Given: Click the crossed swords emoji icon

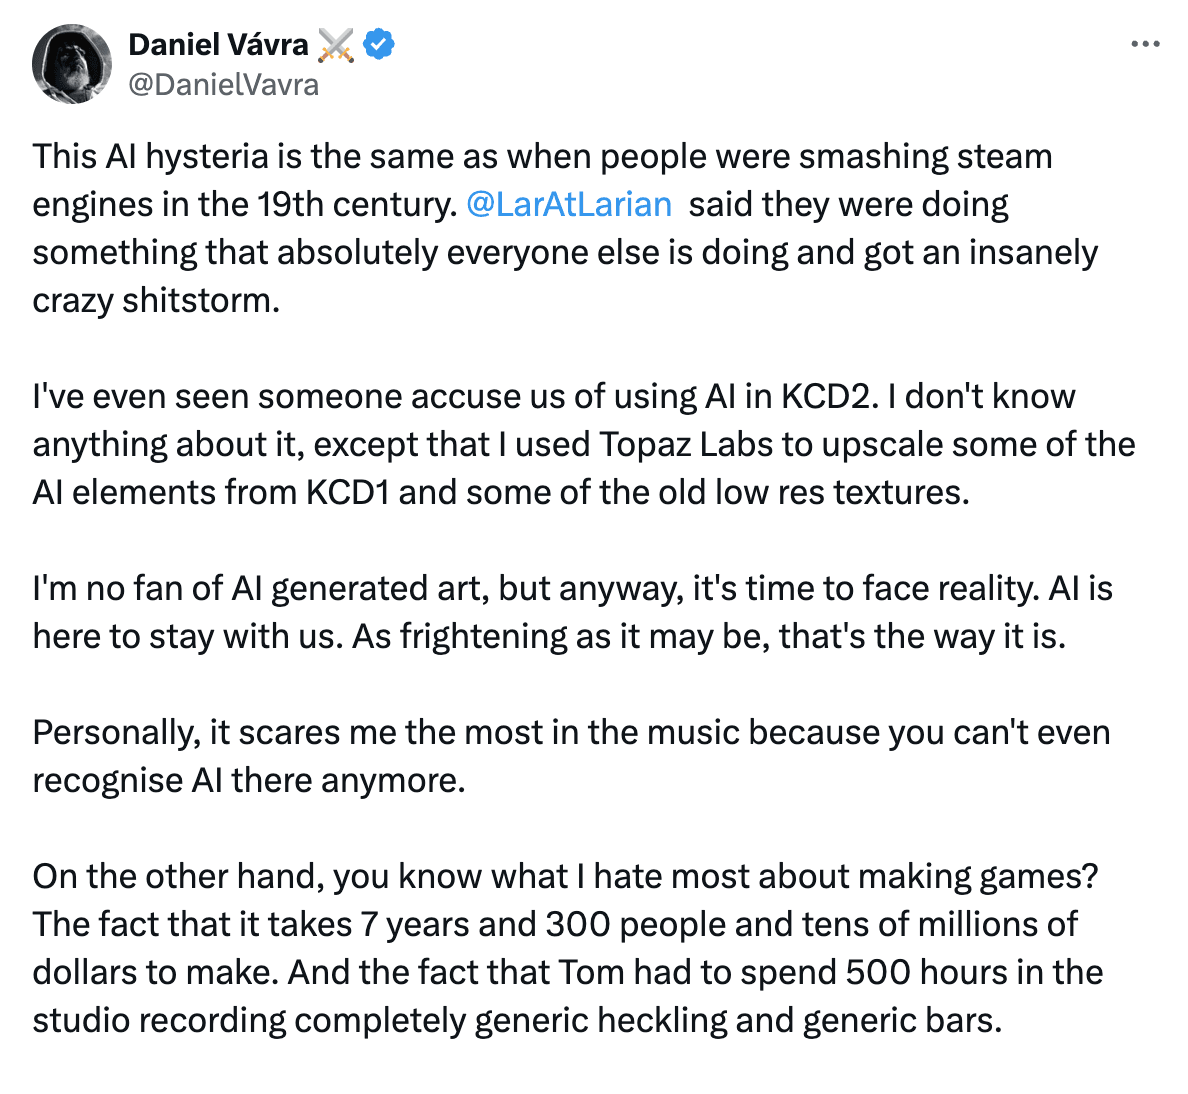Looking at the screenshot, I should click(x=336, y=45).
